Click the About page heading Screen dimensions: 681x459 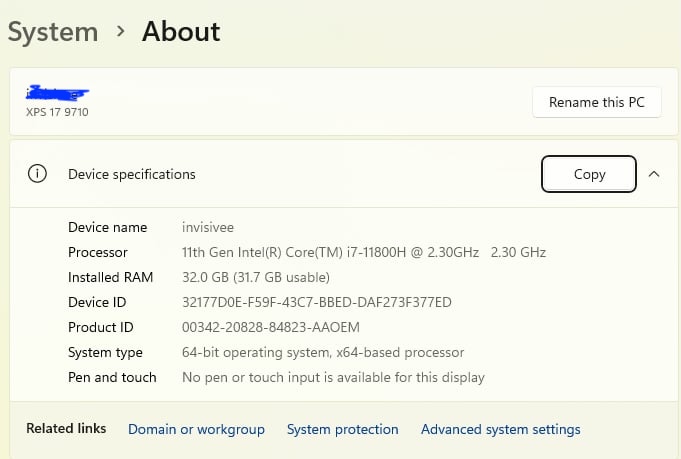[181, 32]
